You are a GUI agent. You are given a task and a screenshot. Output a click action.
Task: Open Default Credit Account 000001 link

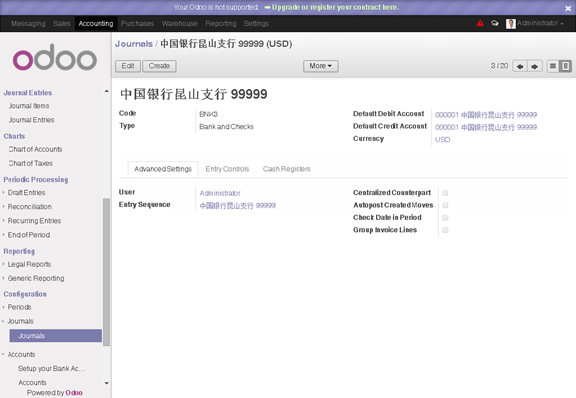click(486, 127)
